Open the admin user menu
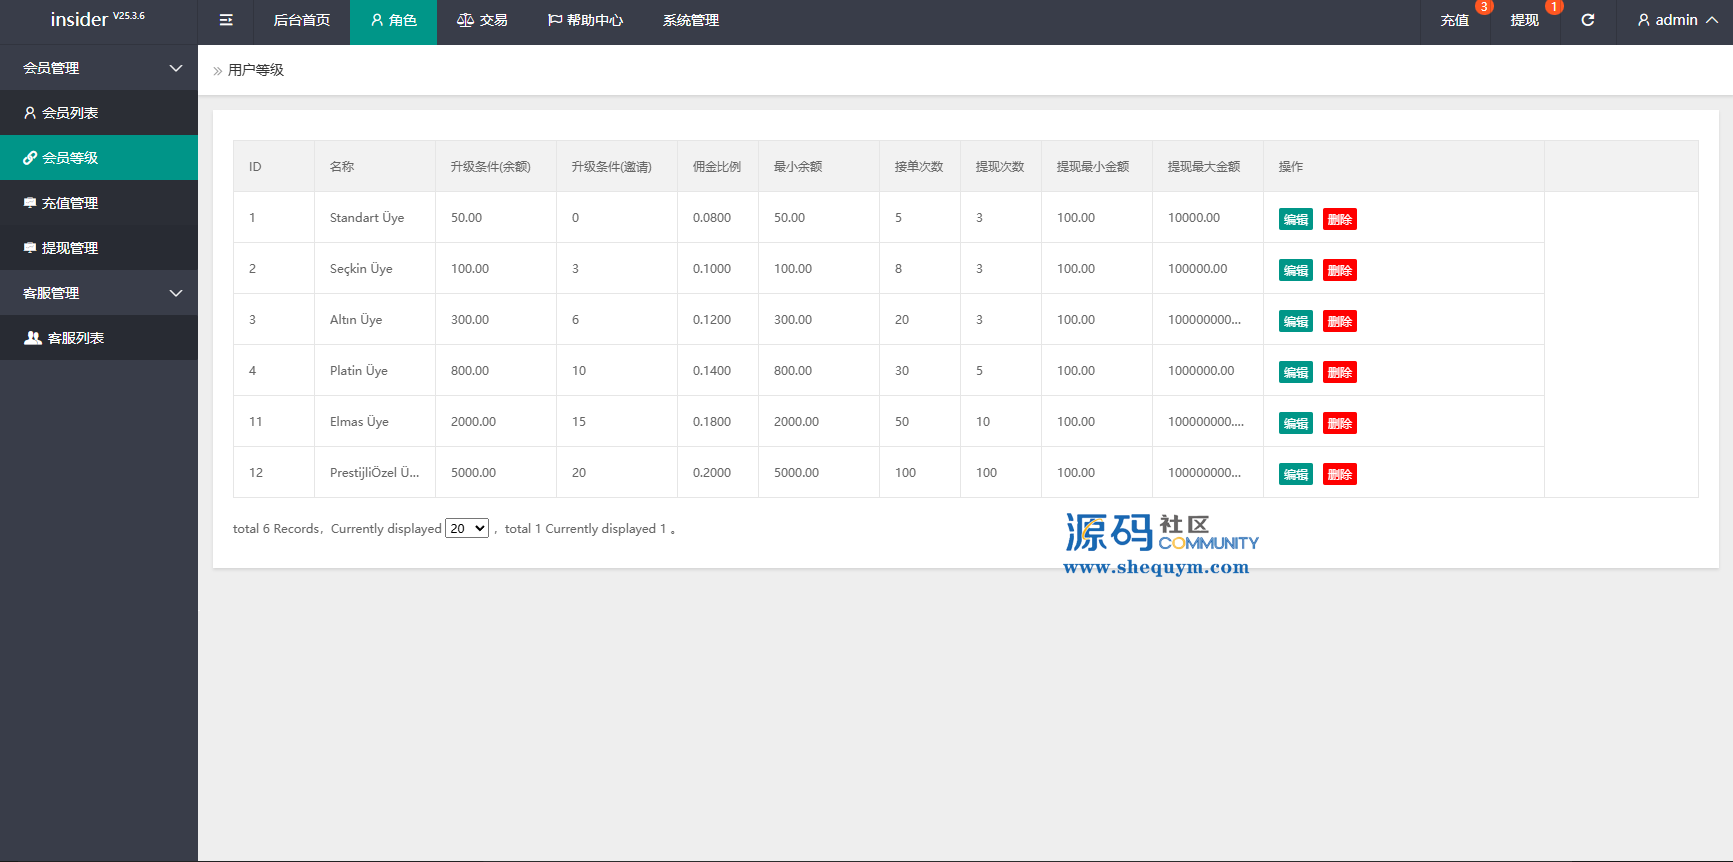This screenshot has width=1733, height=862. point(1676,20)
